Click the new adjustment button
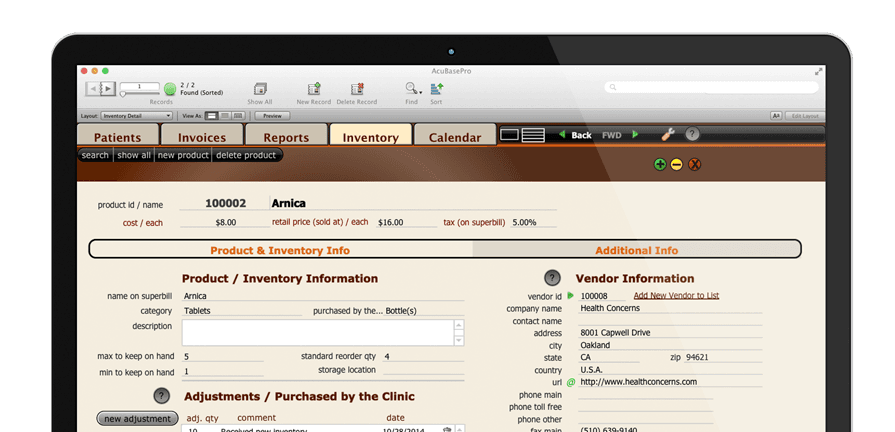The height and width of the screenshot is (432, 895). point(138,419)
